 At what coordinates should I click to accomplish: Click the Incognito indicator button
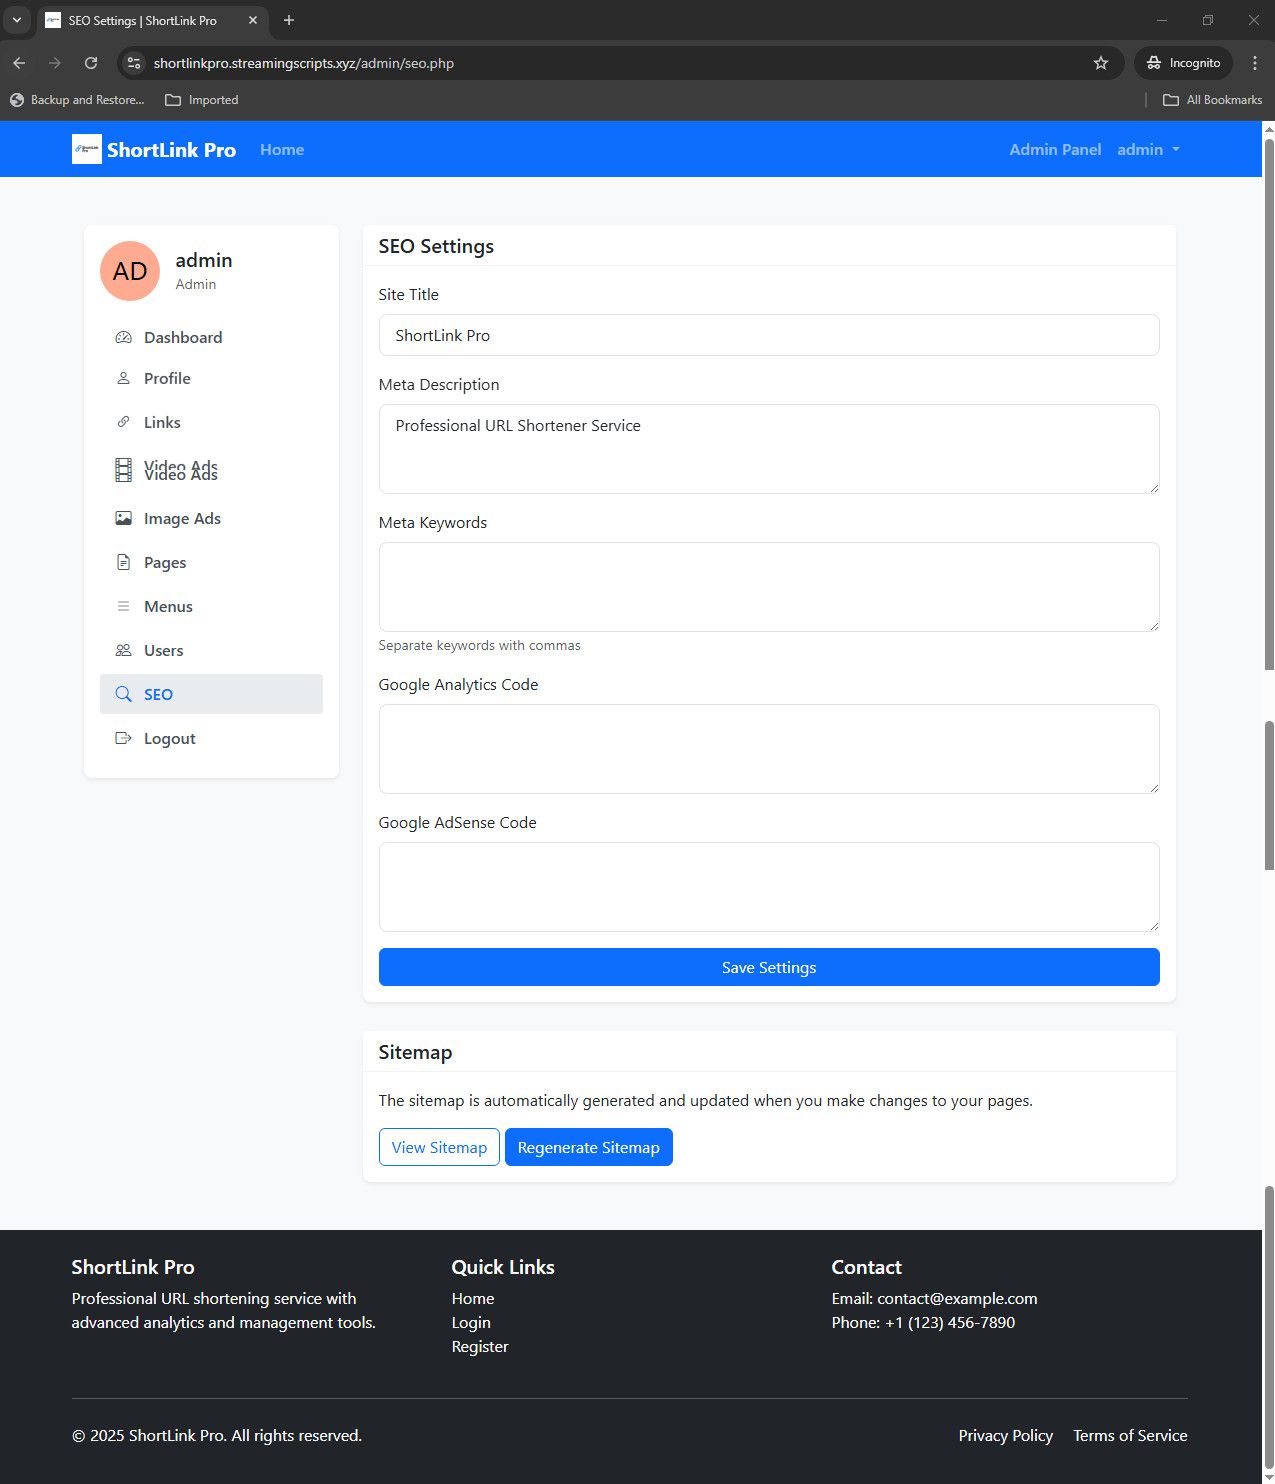pyautogui.click(x=1183, y=63)
